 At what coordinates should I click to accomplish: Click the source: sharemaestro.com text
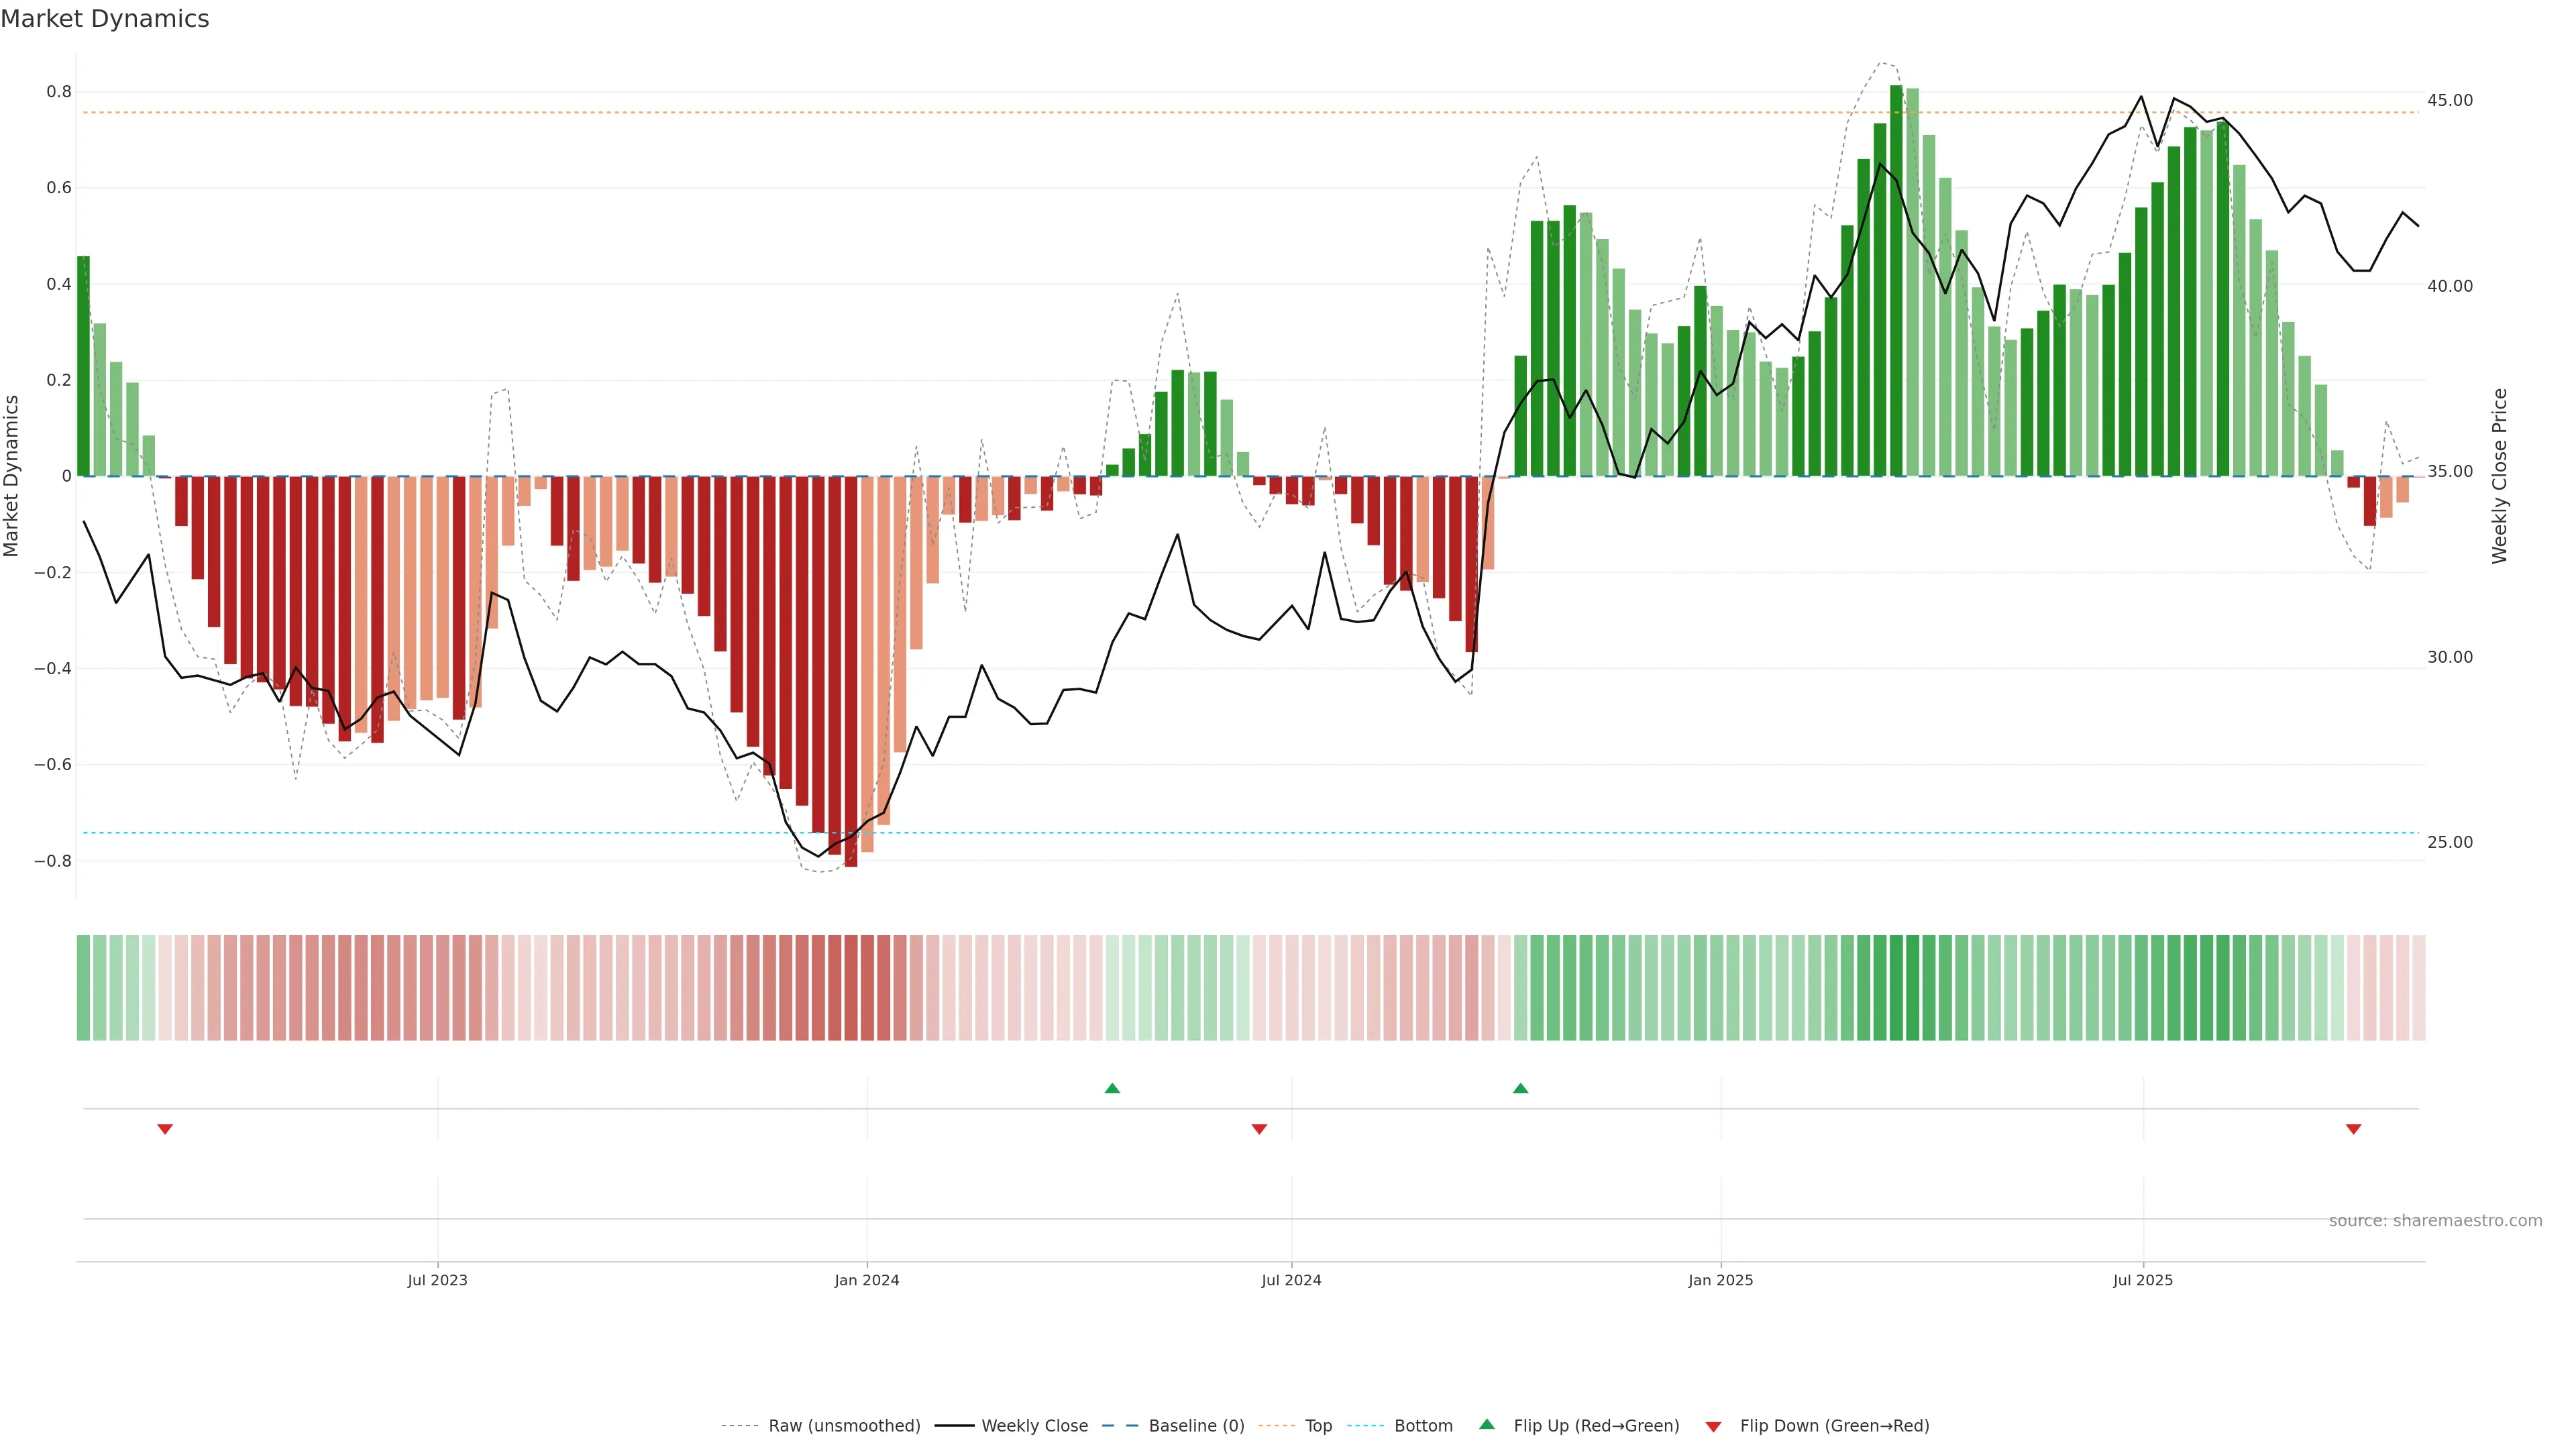pyautogui.click(x=2435, y=1221)
